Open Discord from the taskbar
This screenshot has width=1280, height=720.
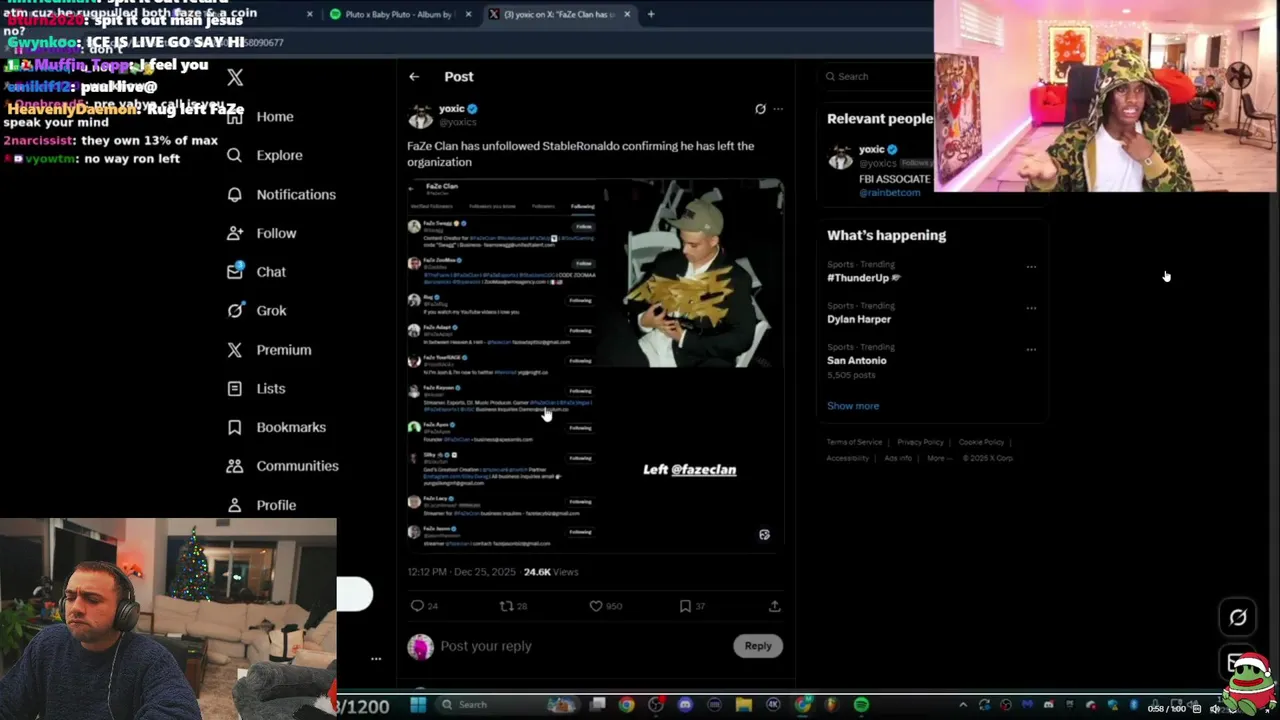click(685, 705)
